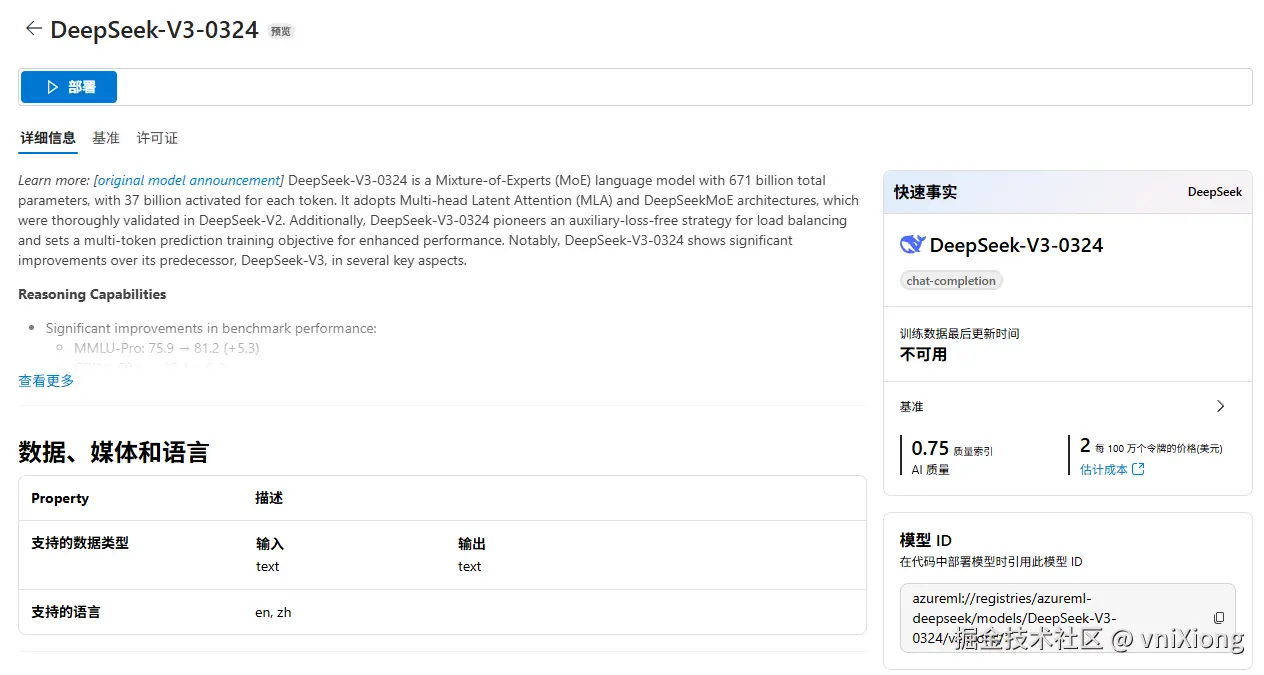Open the 许可证 tab
This screenshot has width=1264, height=675.
click(157, 138)
